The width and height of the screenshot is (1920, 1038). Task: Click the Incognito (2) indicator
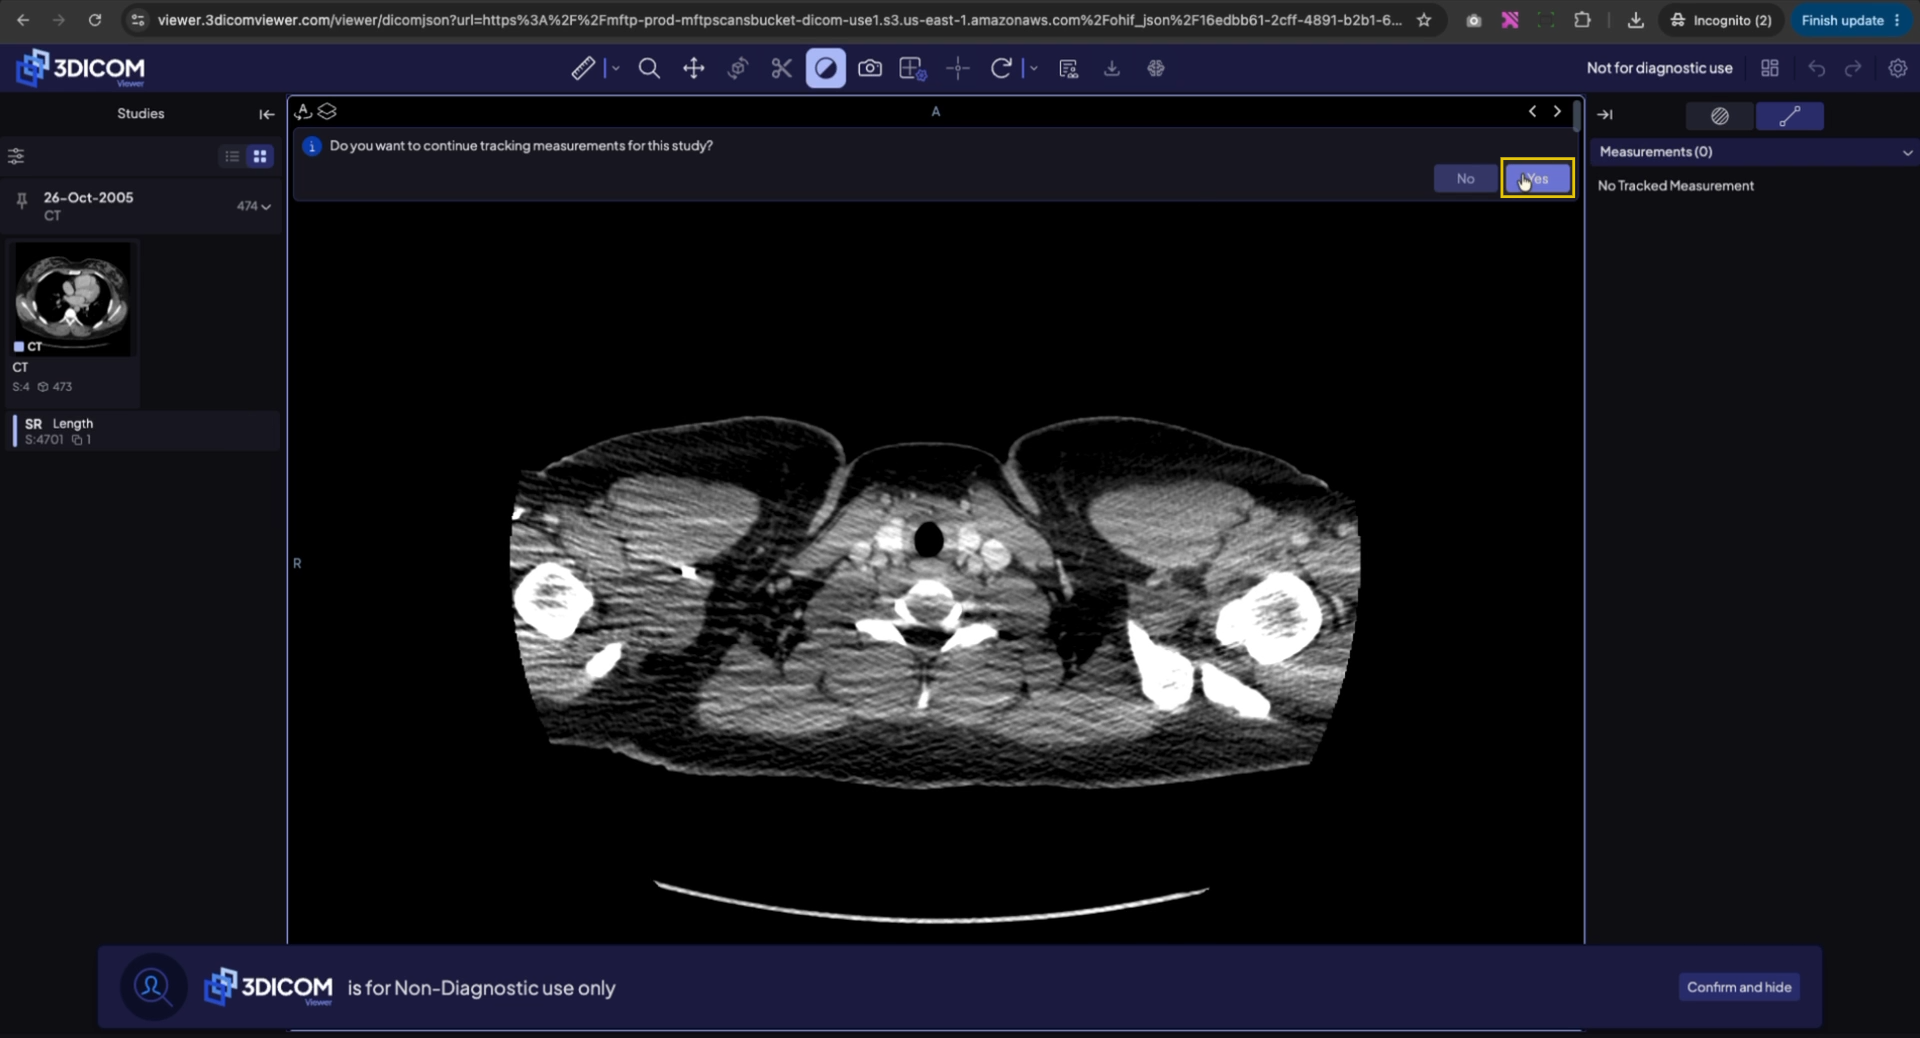click(x=1721, y=20)
